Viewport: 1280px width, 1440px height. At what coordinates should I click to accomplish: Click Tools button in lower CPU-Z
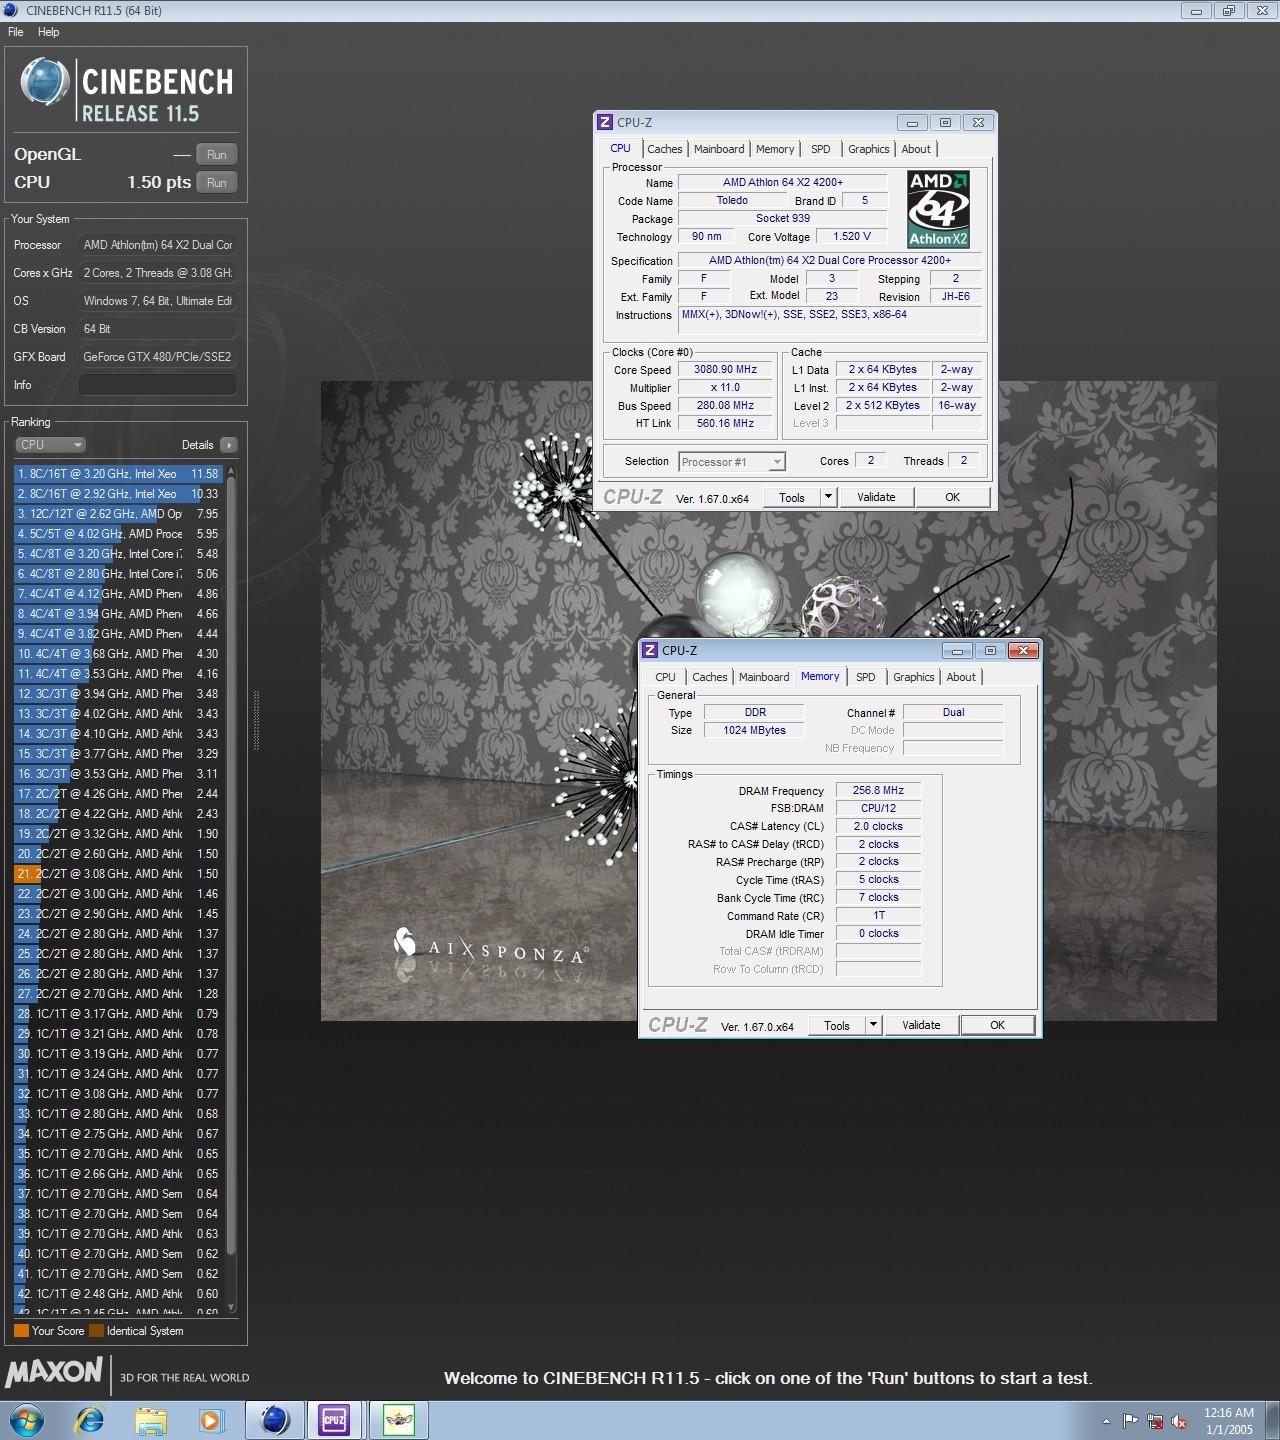[x=837, y=1025]
